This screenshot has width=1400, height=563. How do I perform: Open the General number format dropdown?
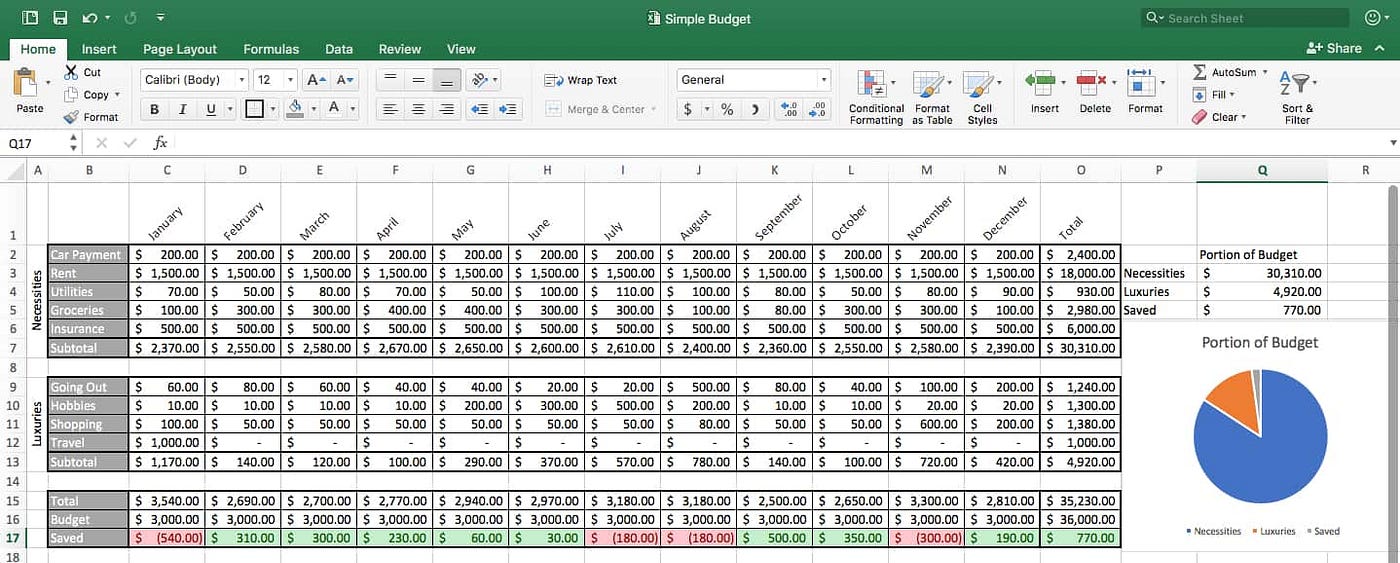point(824,80)
